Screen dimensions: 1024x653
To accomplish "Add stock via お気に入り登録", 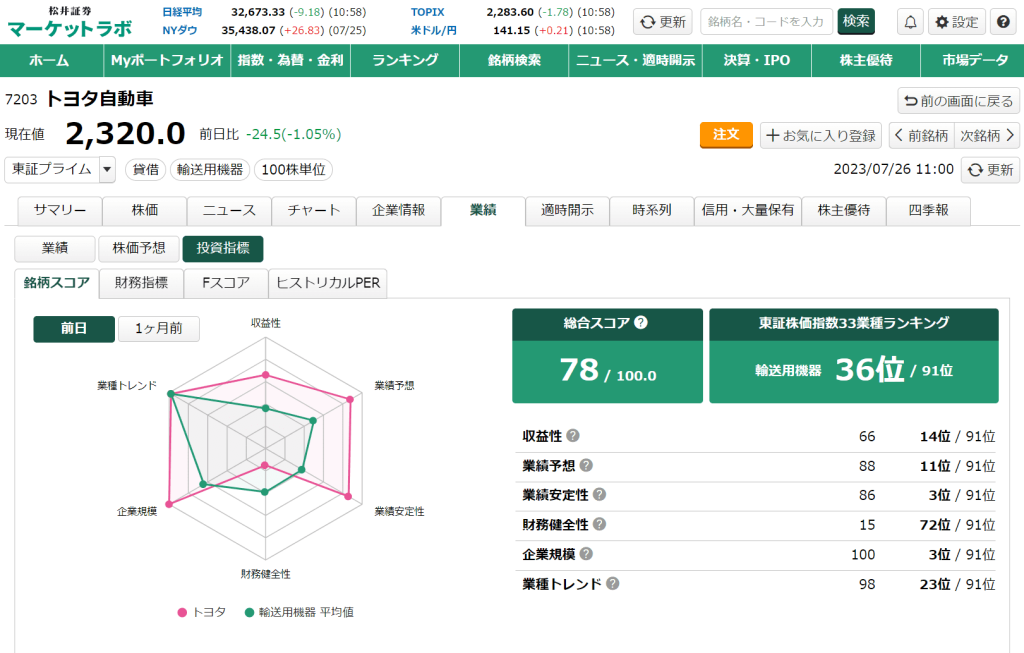I will (x=821, y=135).
